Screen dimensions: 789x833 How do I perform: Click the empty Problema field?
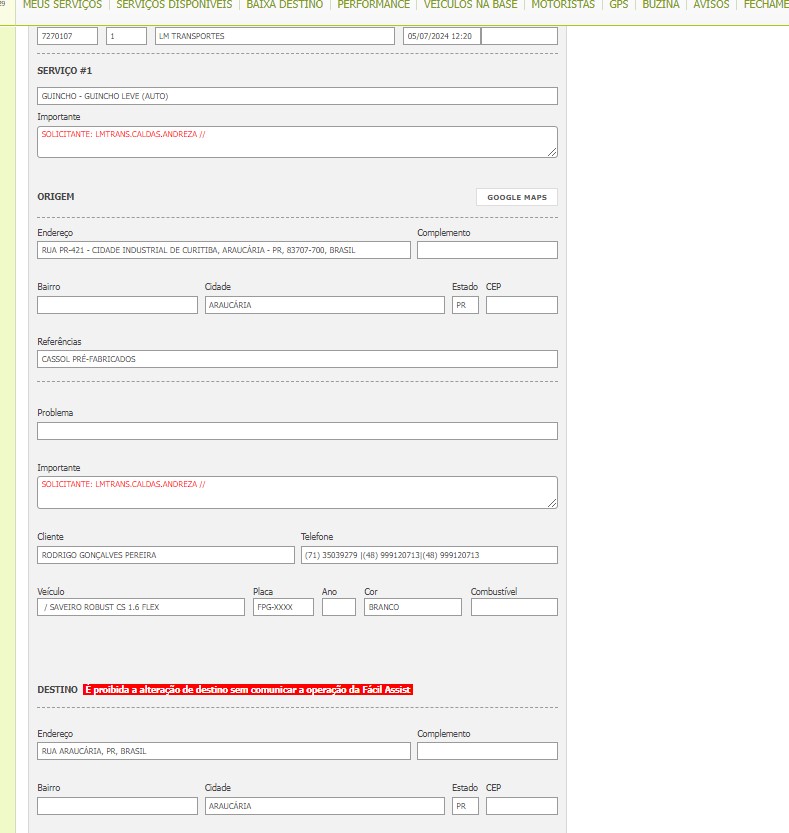coord(298,431)
